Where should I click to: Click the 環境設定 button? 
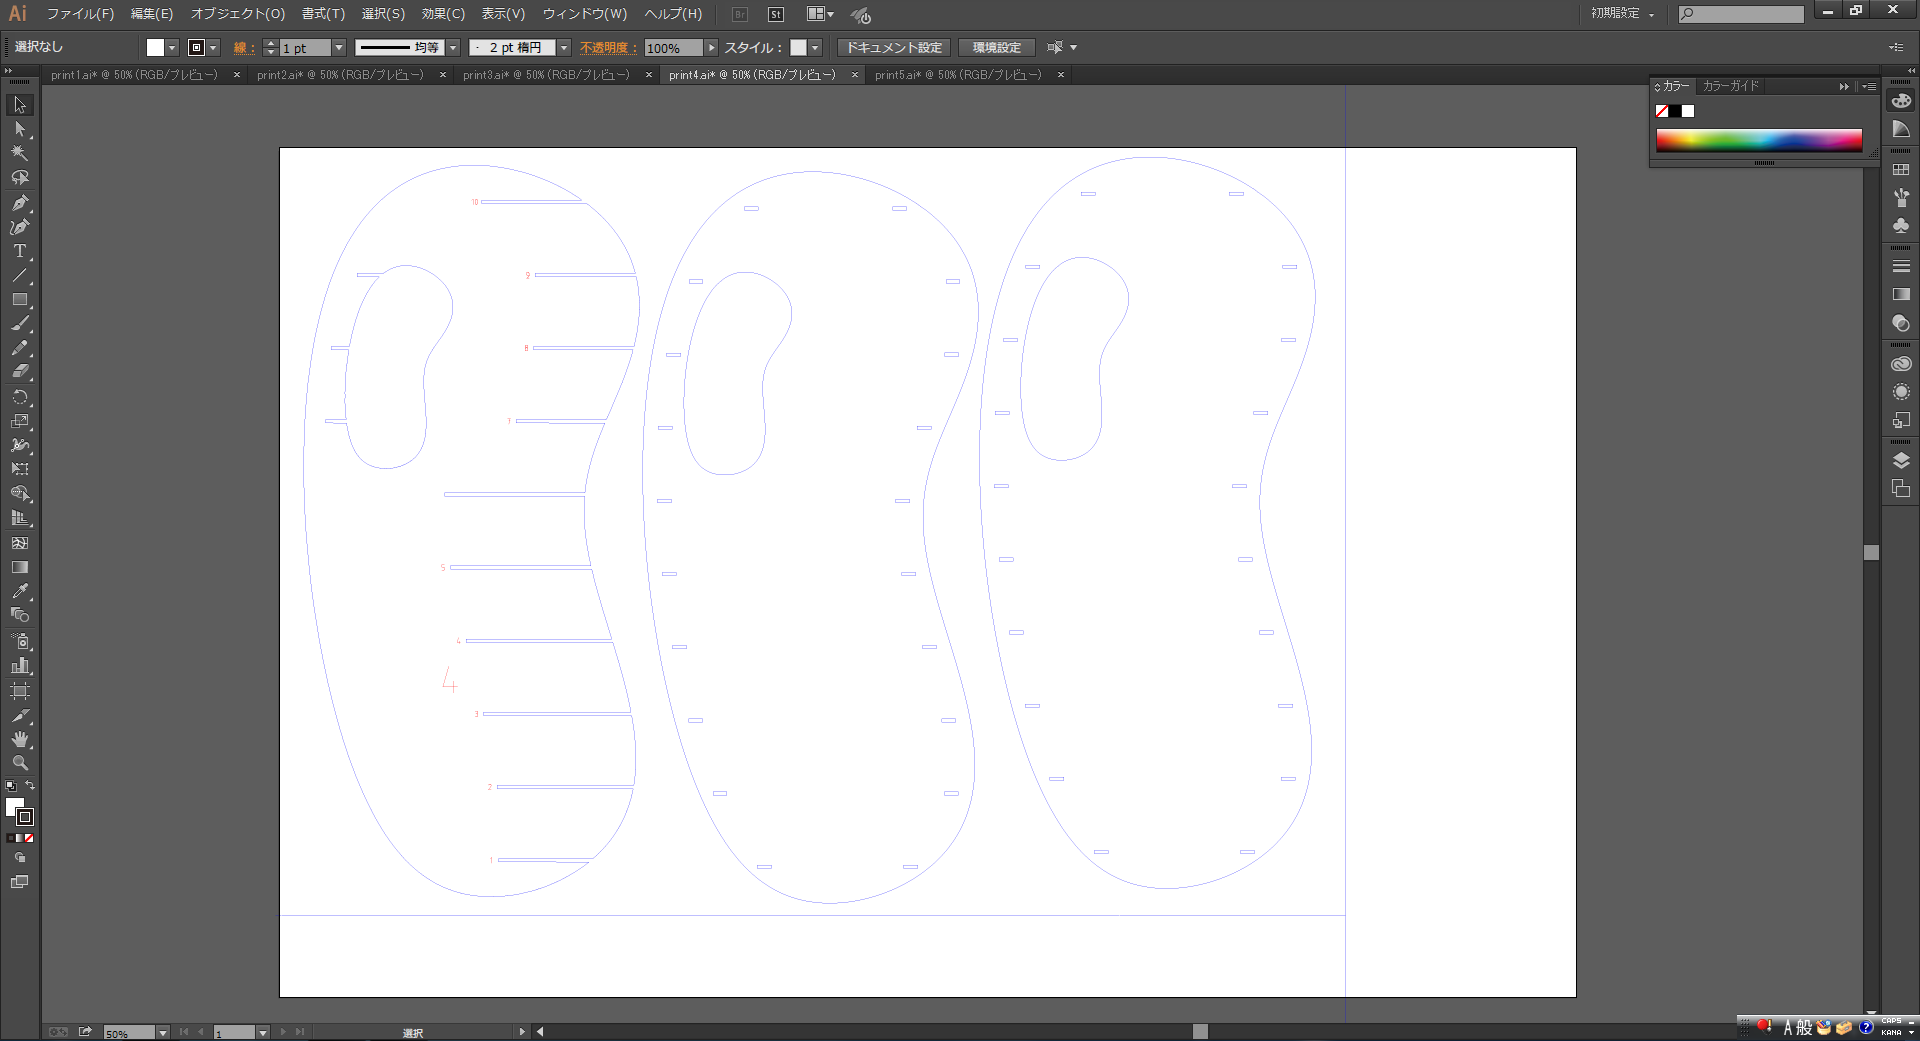coord(997,48)
